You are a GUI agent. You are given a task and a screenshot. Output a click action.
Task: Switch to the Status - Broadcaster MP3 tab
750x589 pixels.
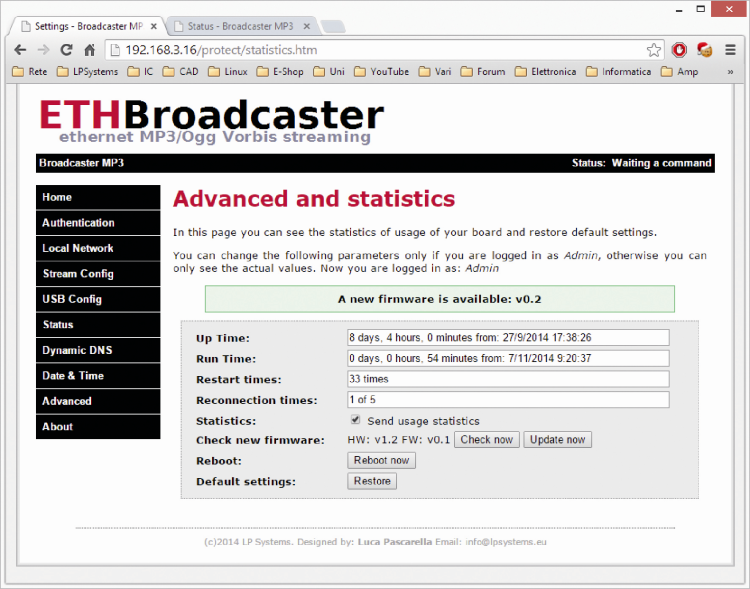click(x=240, y=25)
